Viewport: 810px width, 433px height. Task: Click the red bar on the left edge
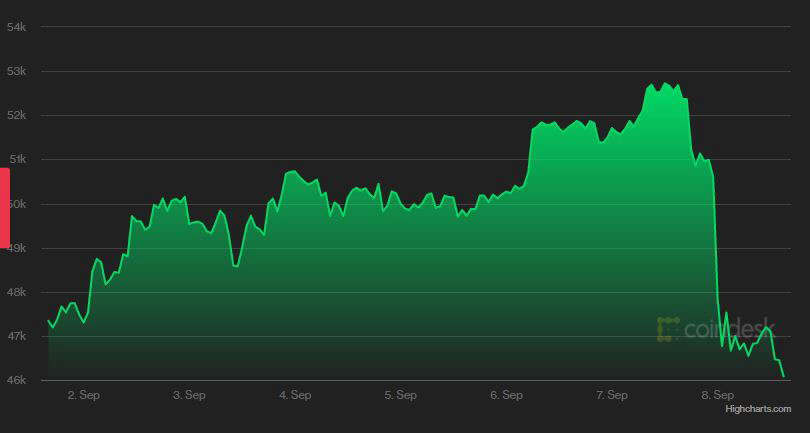point(4,208)
